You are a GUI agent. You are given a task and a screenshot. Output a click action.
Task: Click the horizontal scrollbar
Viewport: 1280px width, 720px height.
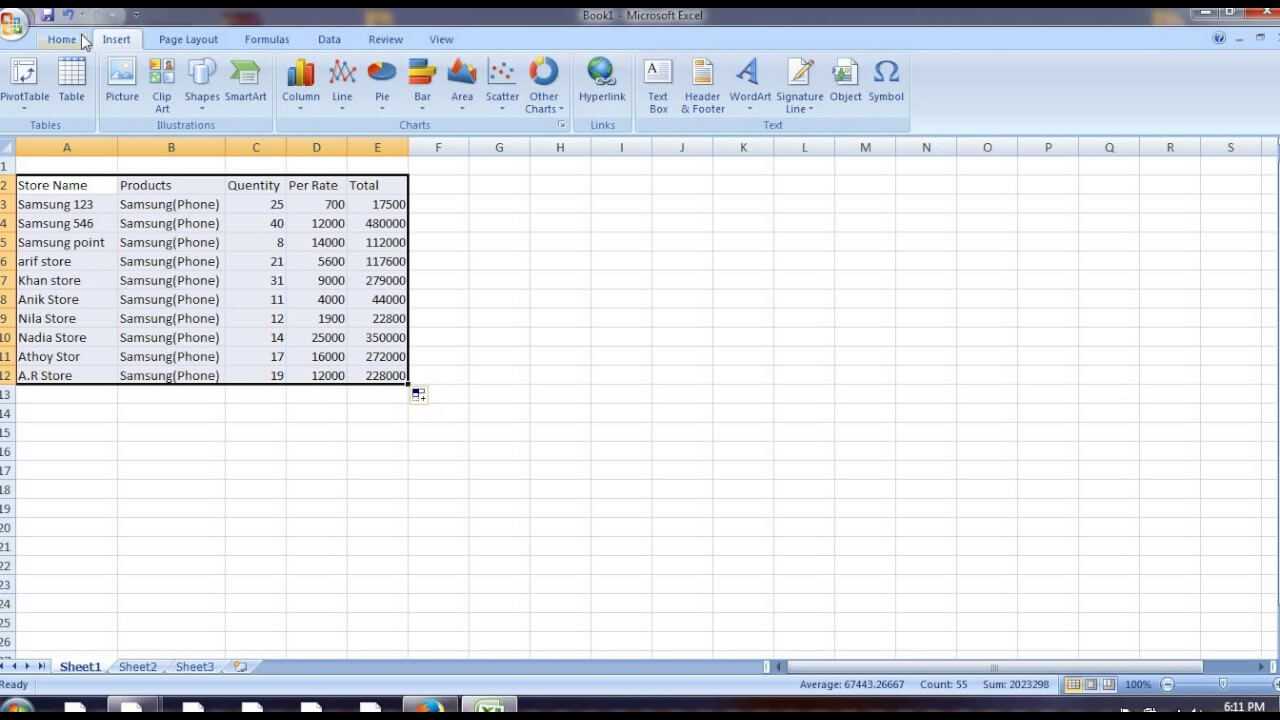point(994,666)
